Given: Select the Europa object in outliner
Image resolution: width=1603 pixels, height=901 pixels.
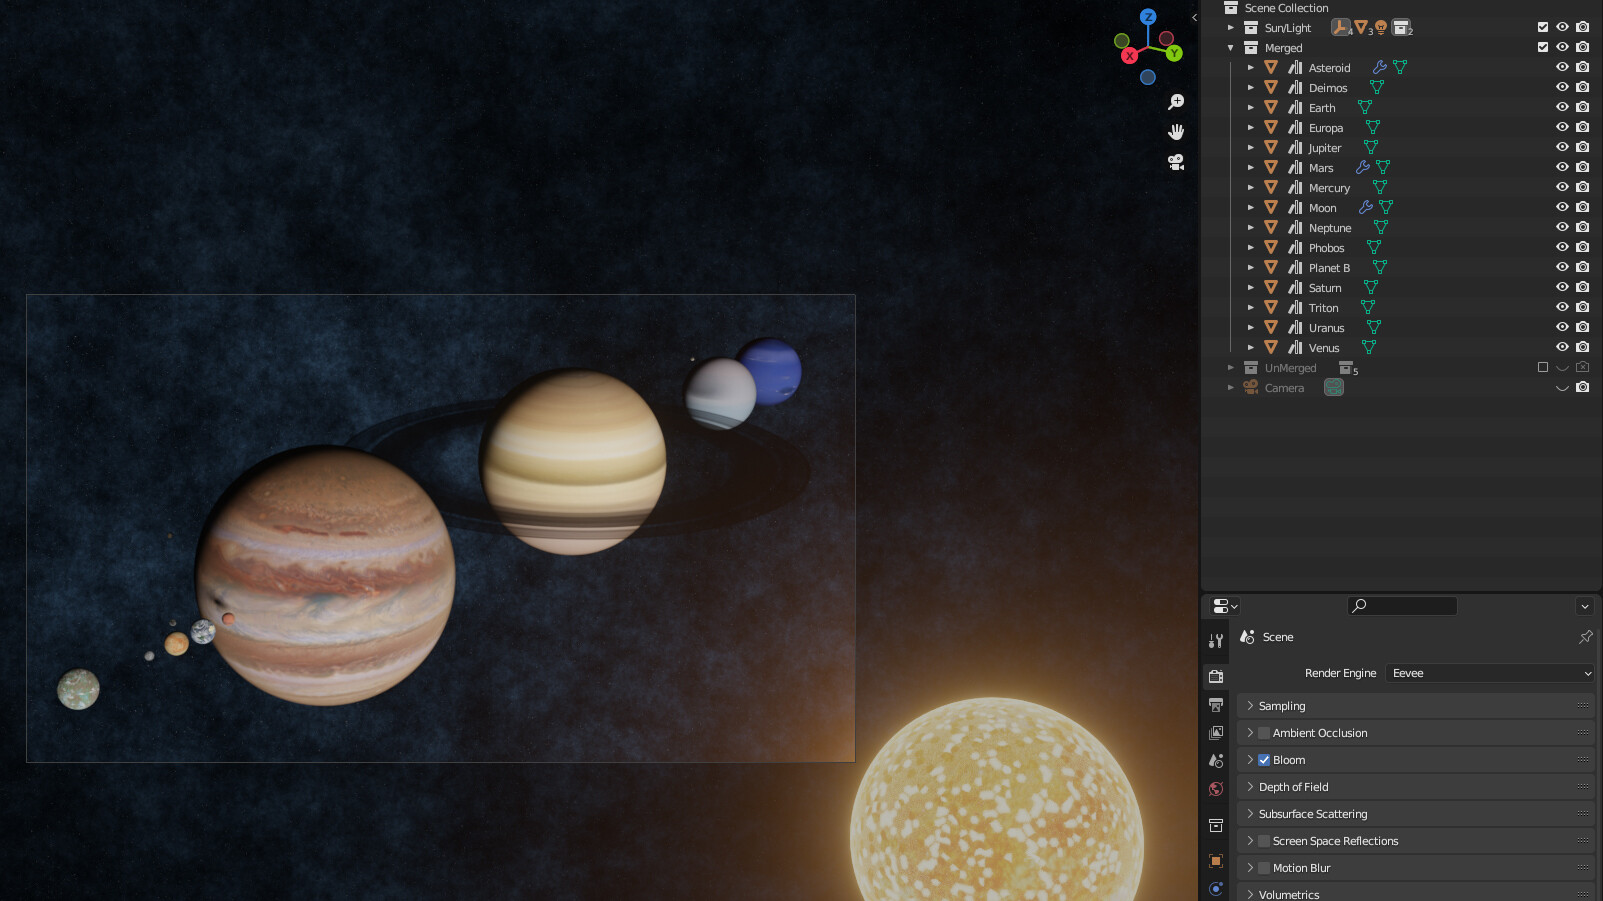Looking at the screenshot, I should pos(1326,128).
